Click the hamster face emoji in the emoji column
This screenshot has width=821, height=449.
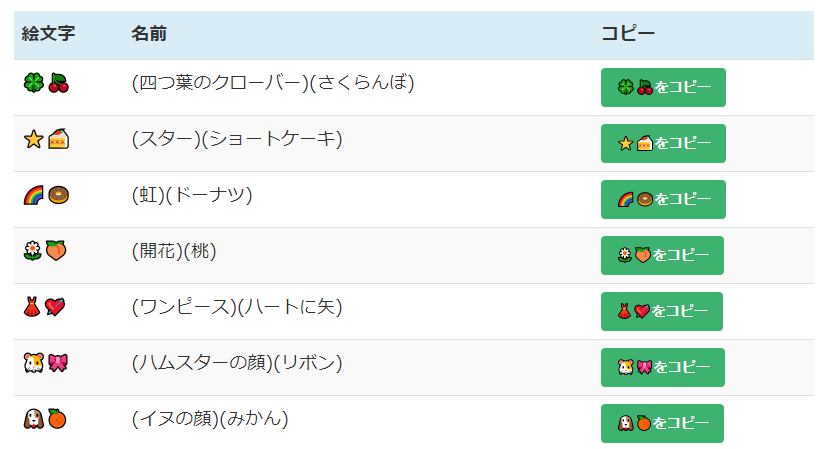click(x=33, y=363)
